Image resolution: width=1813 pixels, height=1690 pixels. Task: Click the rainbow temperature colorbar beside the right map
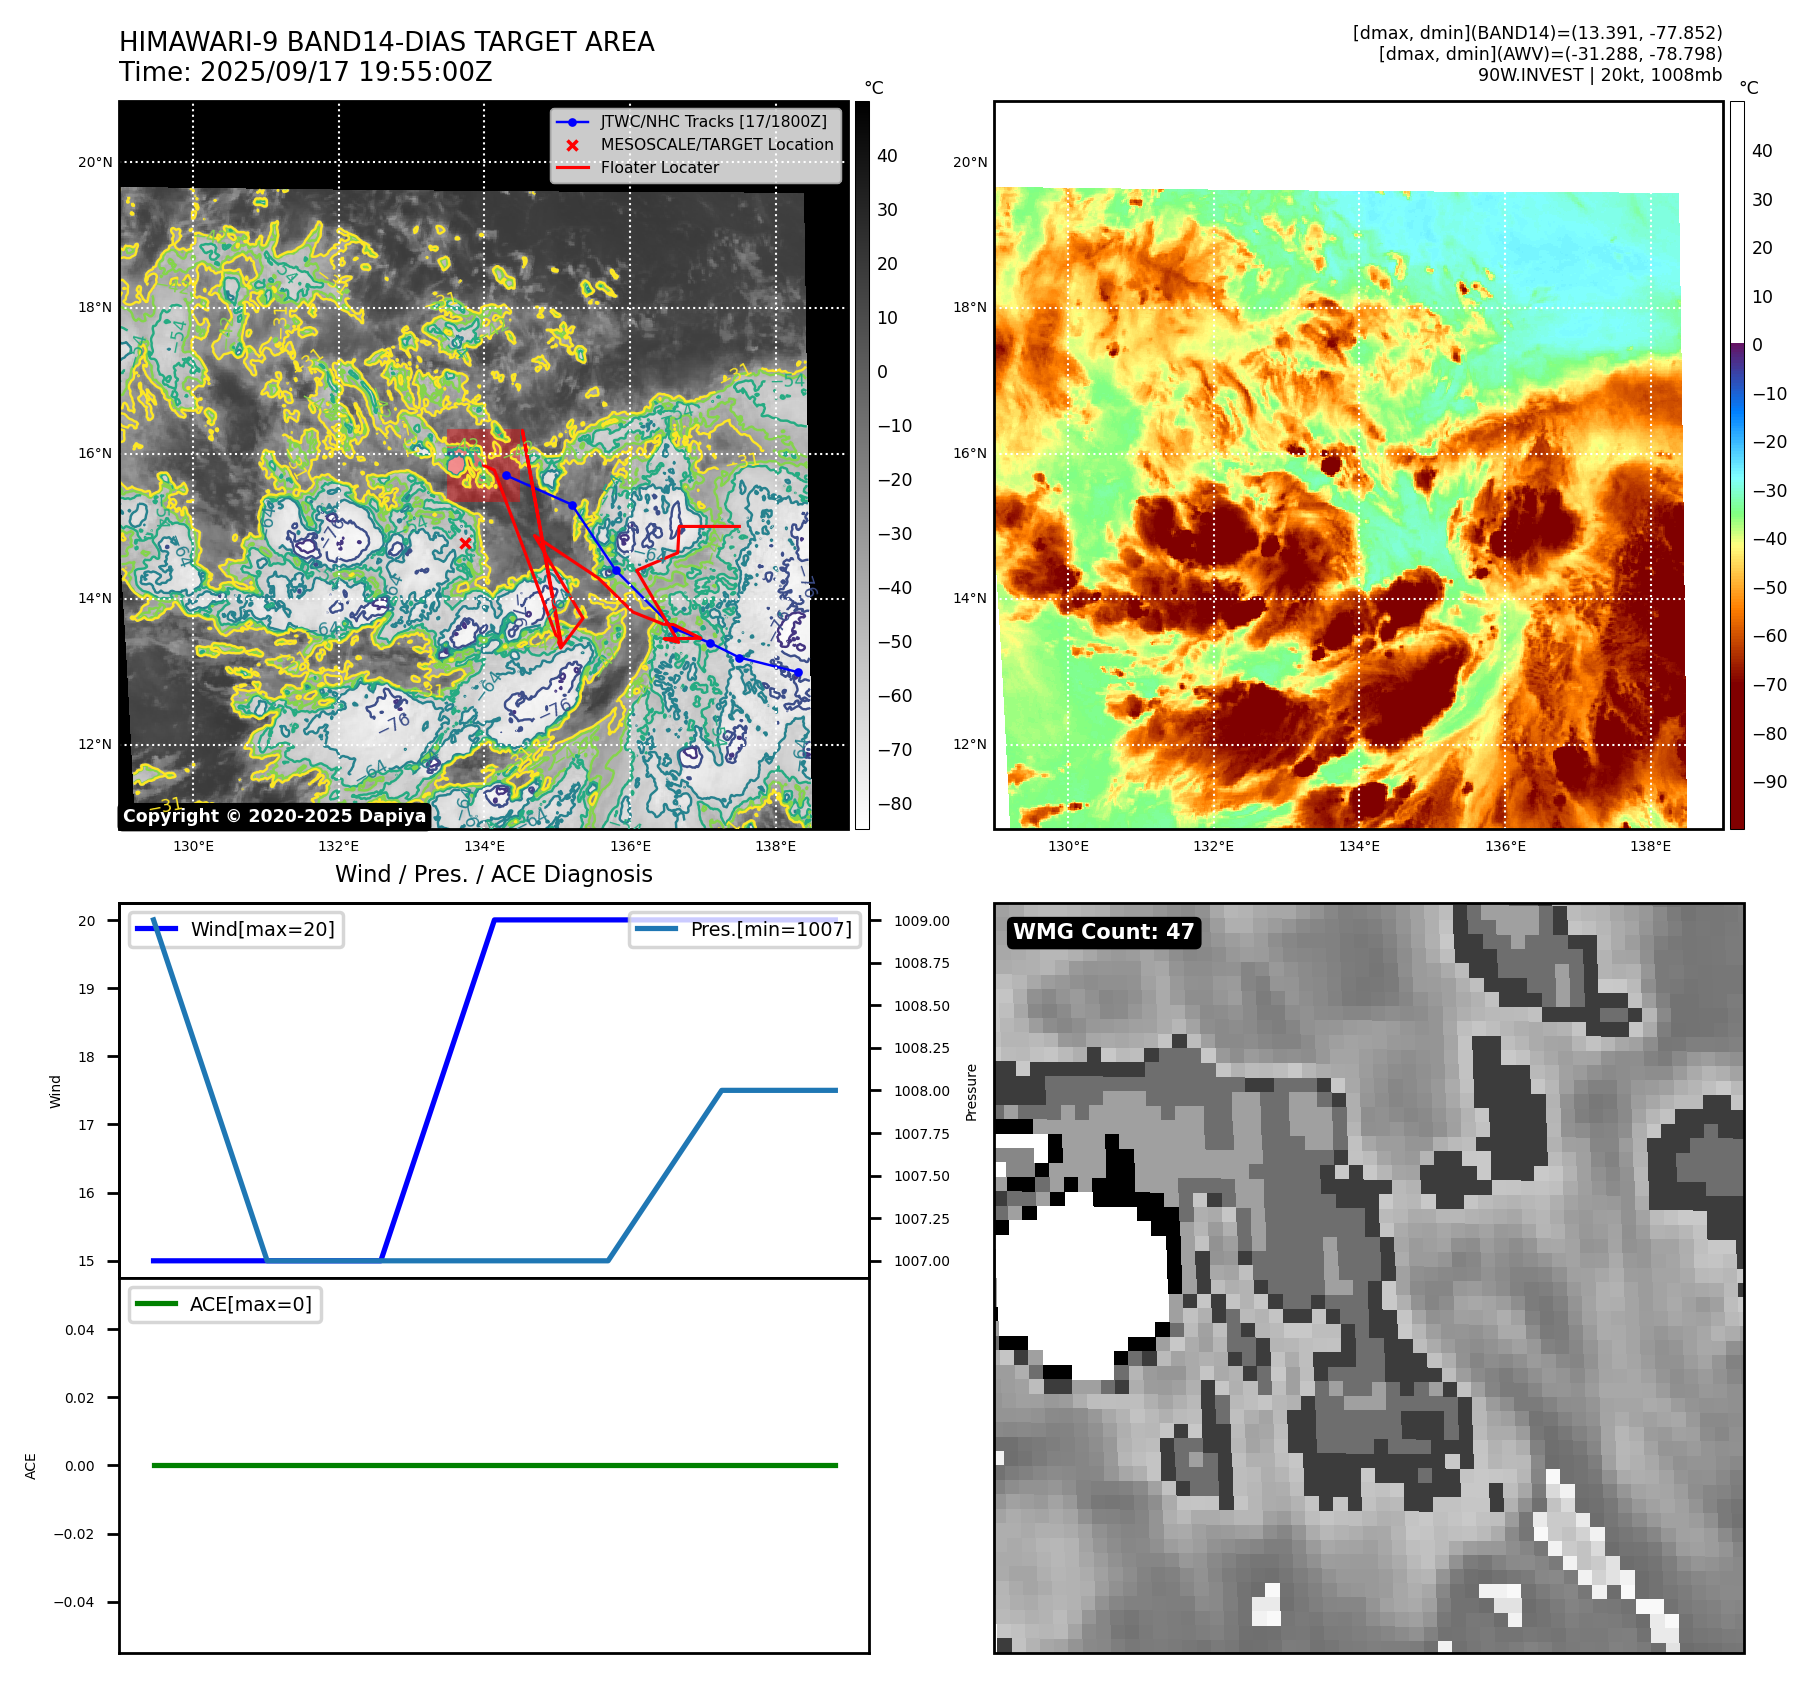1737,465
